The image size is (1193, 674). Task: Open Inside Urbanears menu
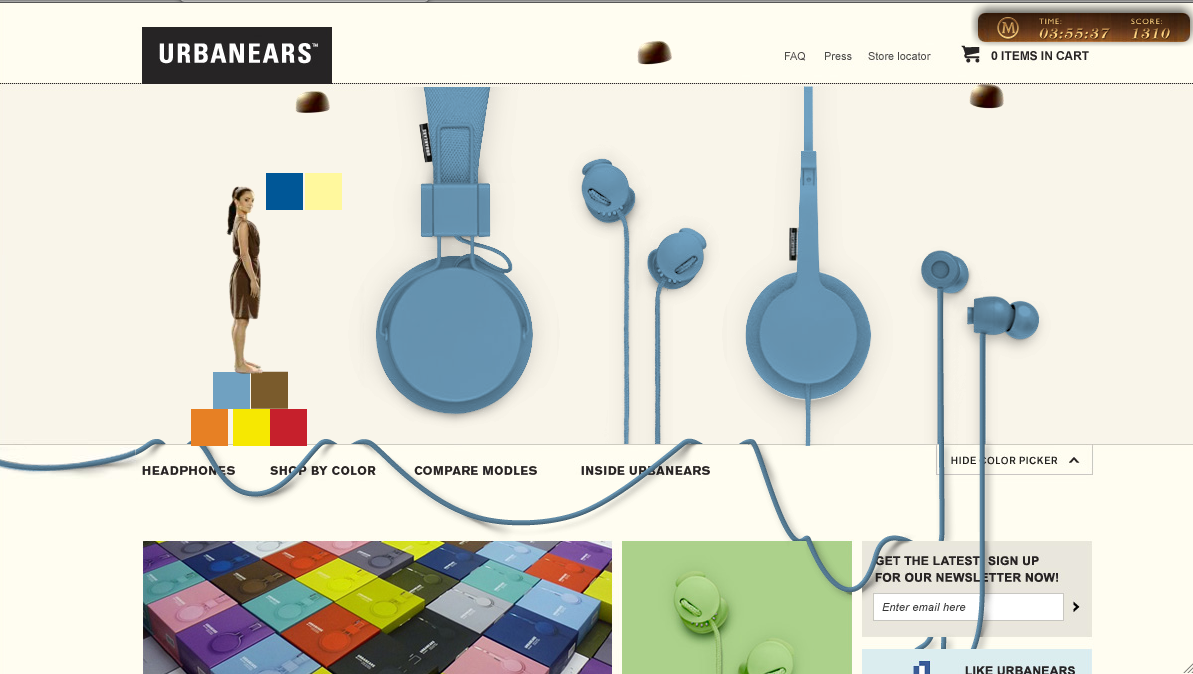645,471
